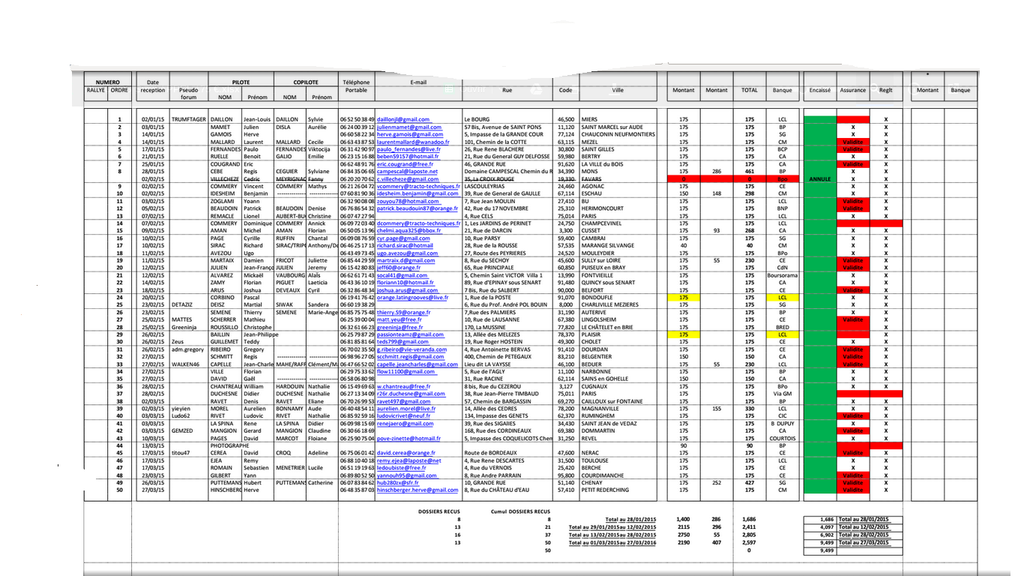
Task: Click the julienmamet@gmail.com email address
Action: pyautogui.click(x=409, y=127)
